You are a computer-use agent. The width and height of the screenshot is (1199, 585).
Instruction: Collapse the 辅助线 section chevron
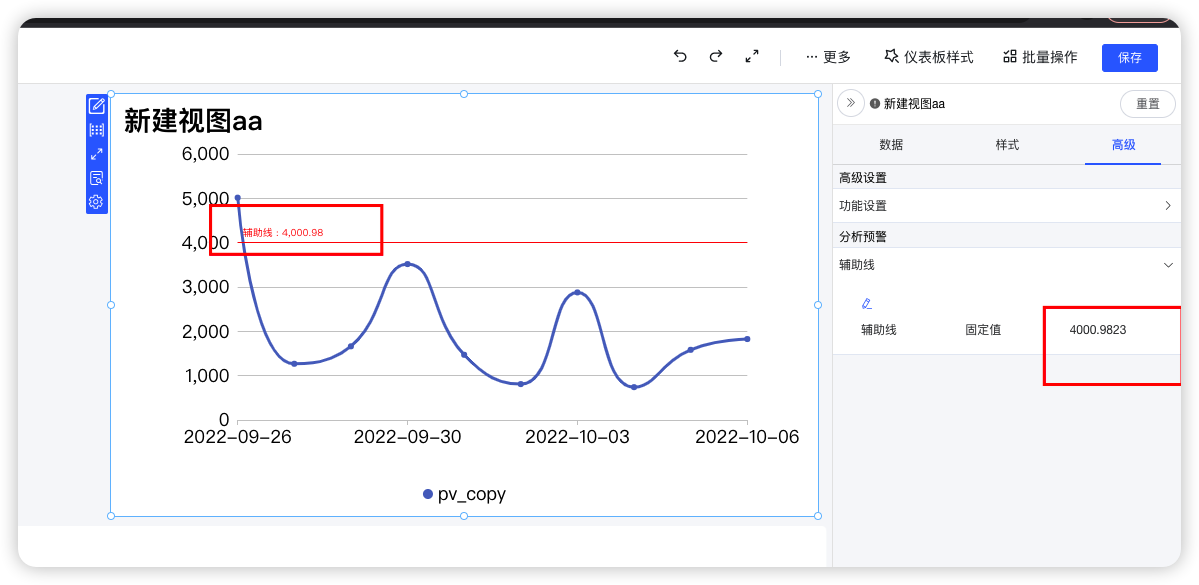pos(1168,265)
